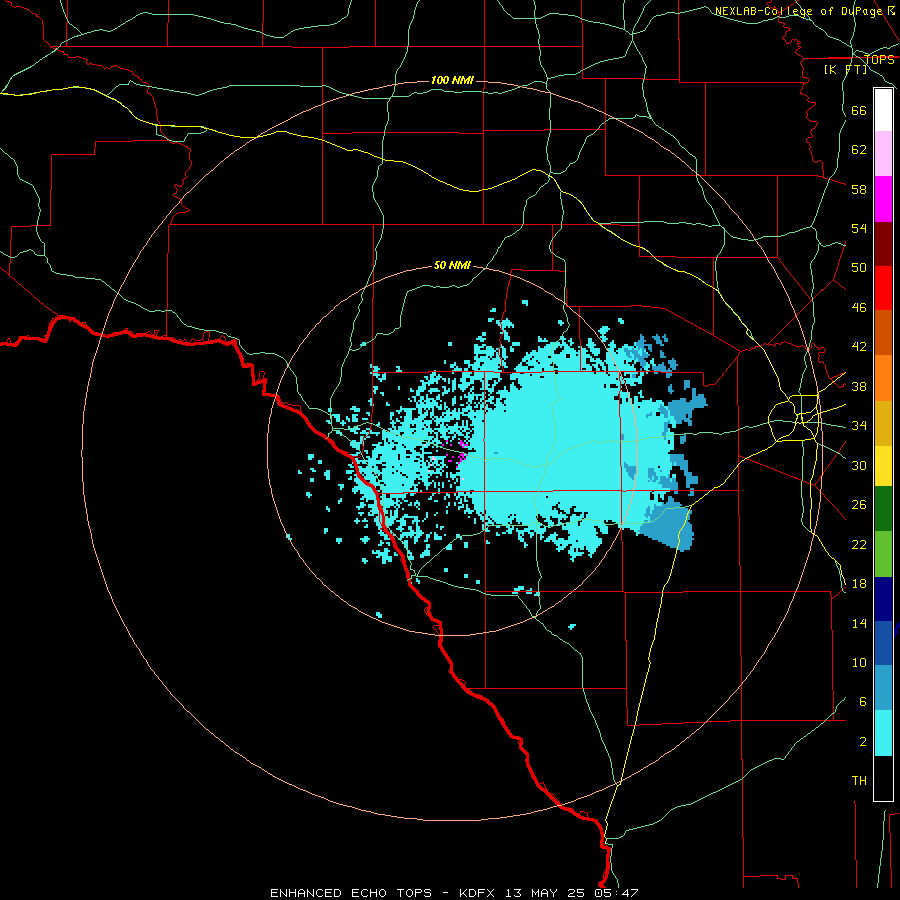Click the dark green 26 kft swatch

point(883,509)
